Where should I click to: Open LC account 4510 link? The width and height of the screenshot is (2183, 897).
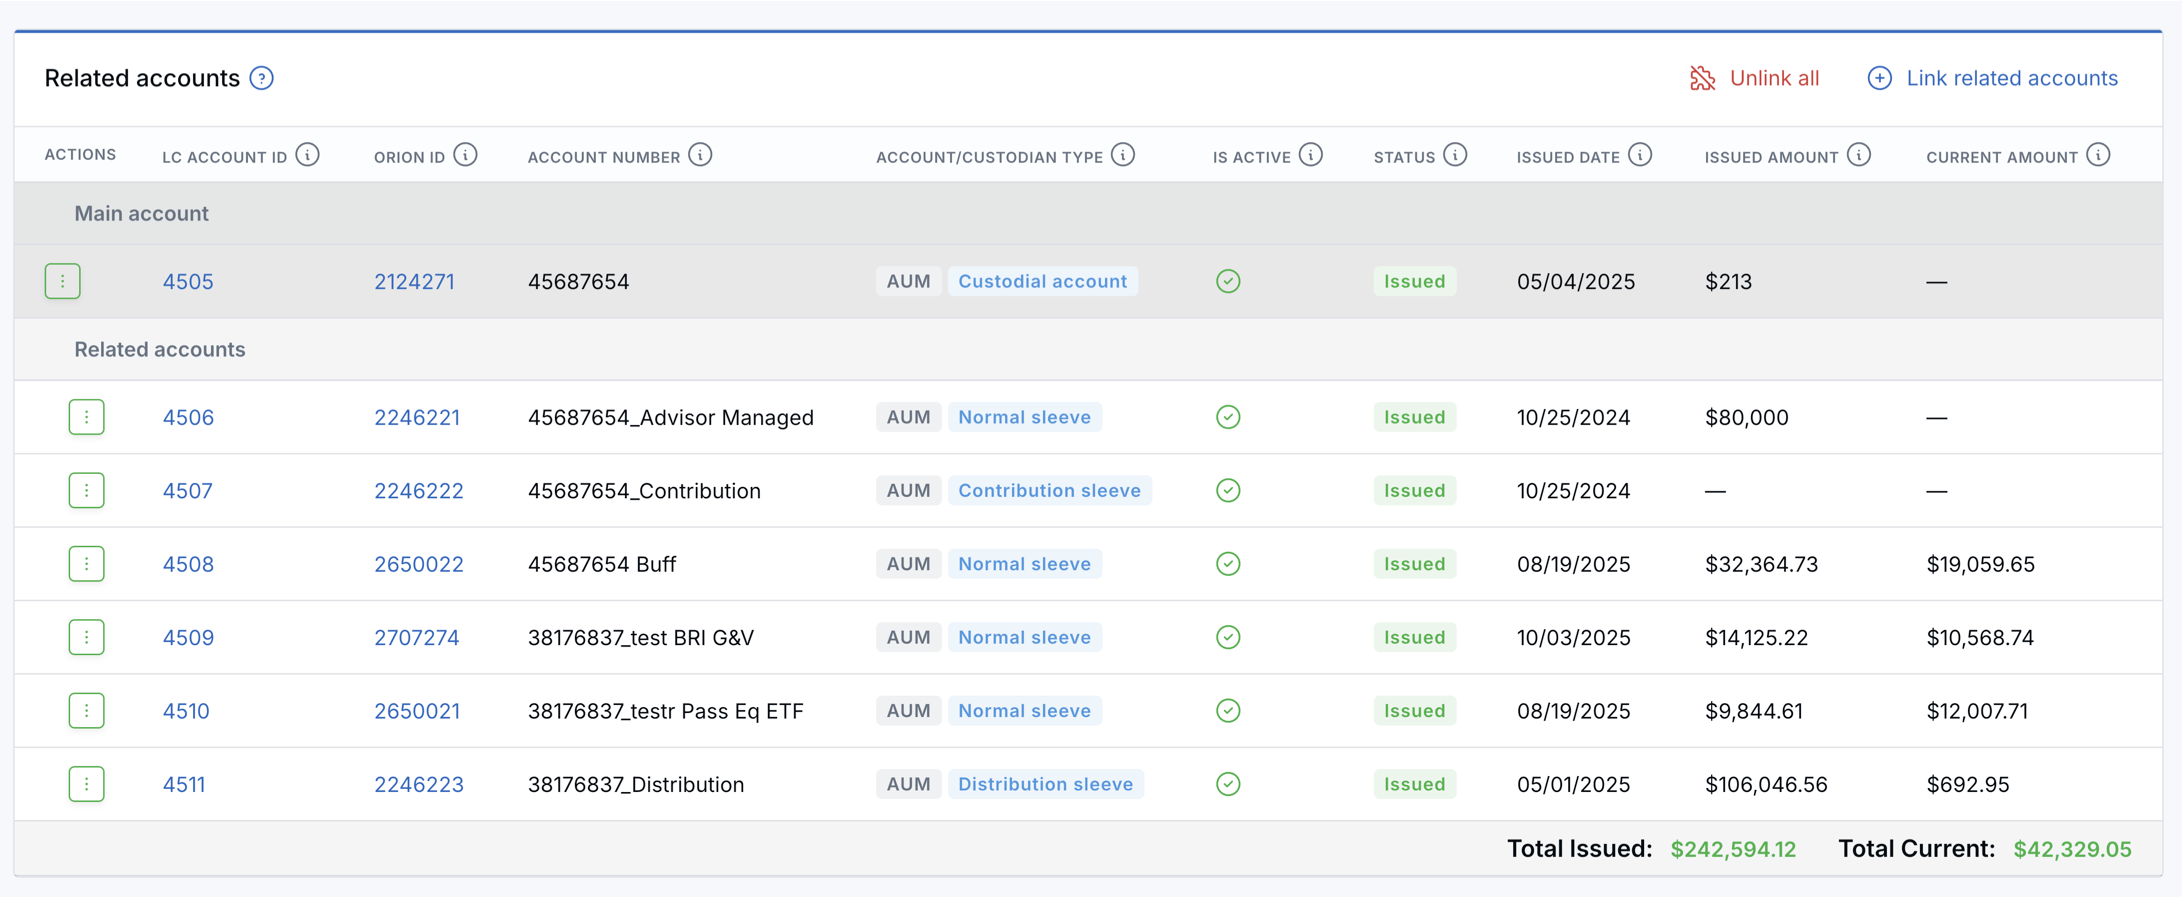click(186, 711)
